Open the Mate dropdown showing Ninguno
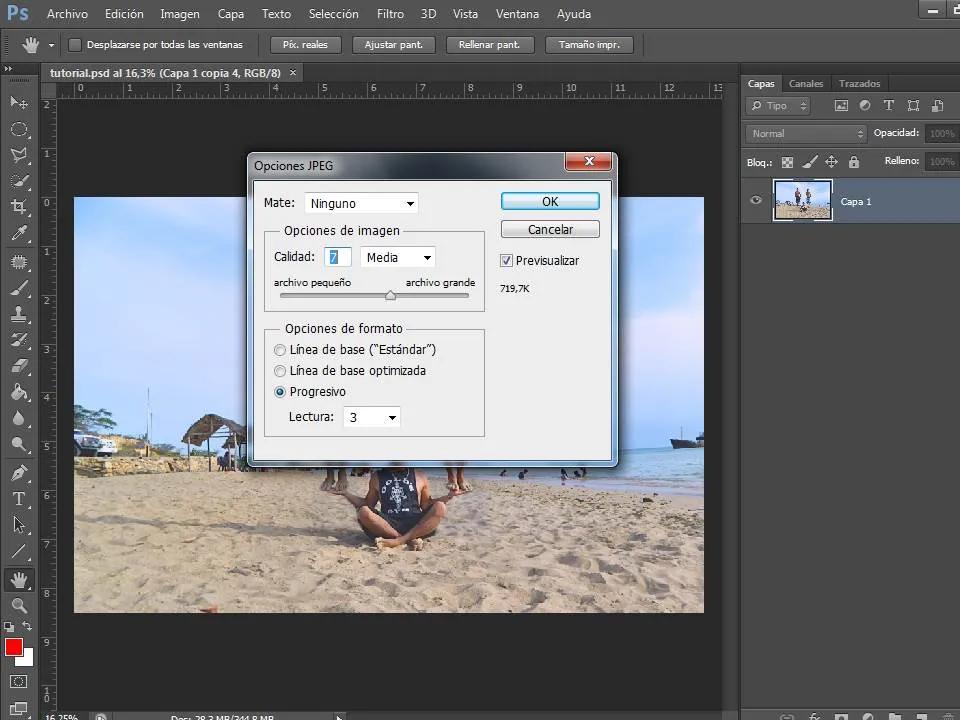 [x=361, y=203]
